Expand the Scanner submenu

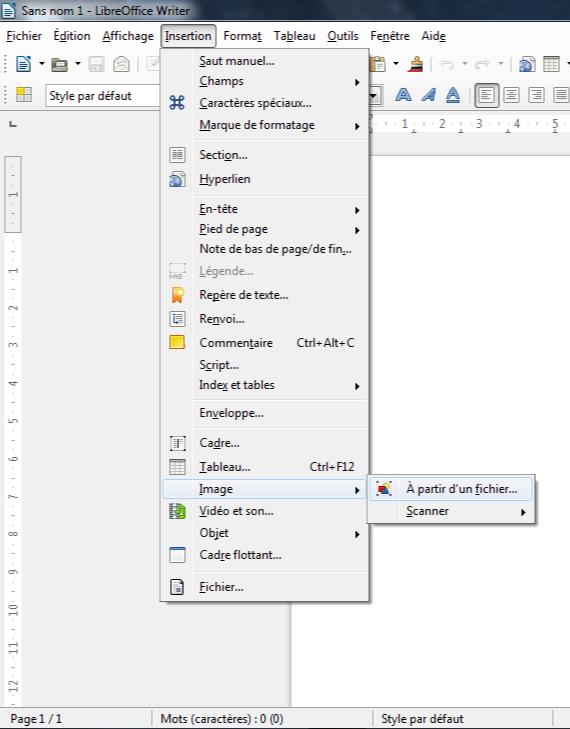pos(451,511)
